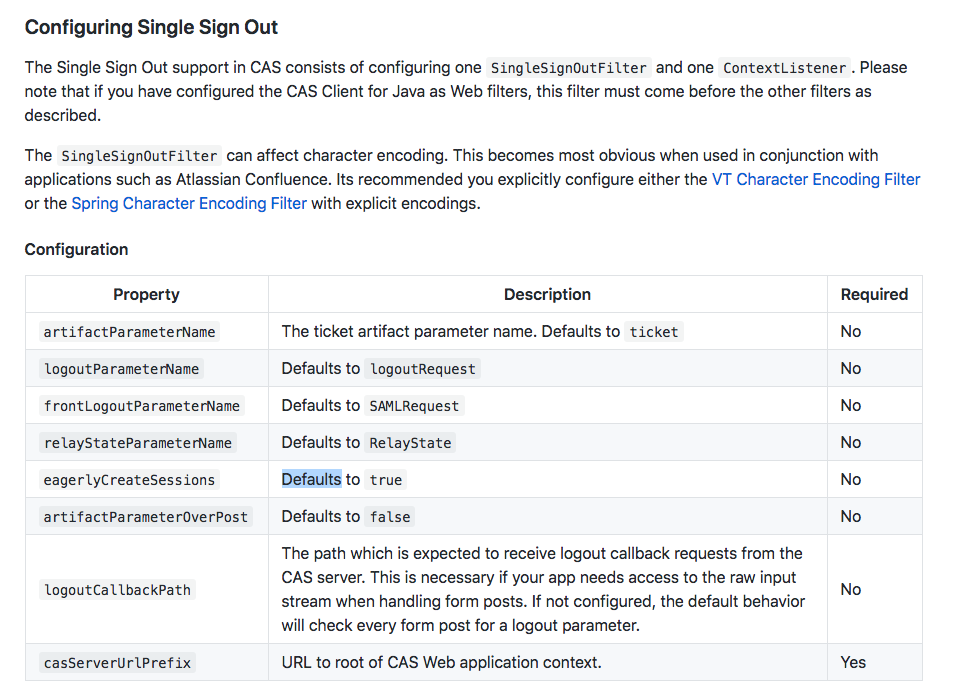Viewport: 959px width, 699px height.
Task: Click the relayStateParameterName property code
Action: point(137,443)
